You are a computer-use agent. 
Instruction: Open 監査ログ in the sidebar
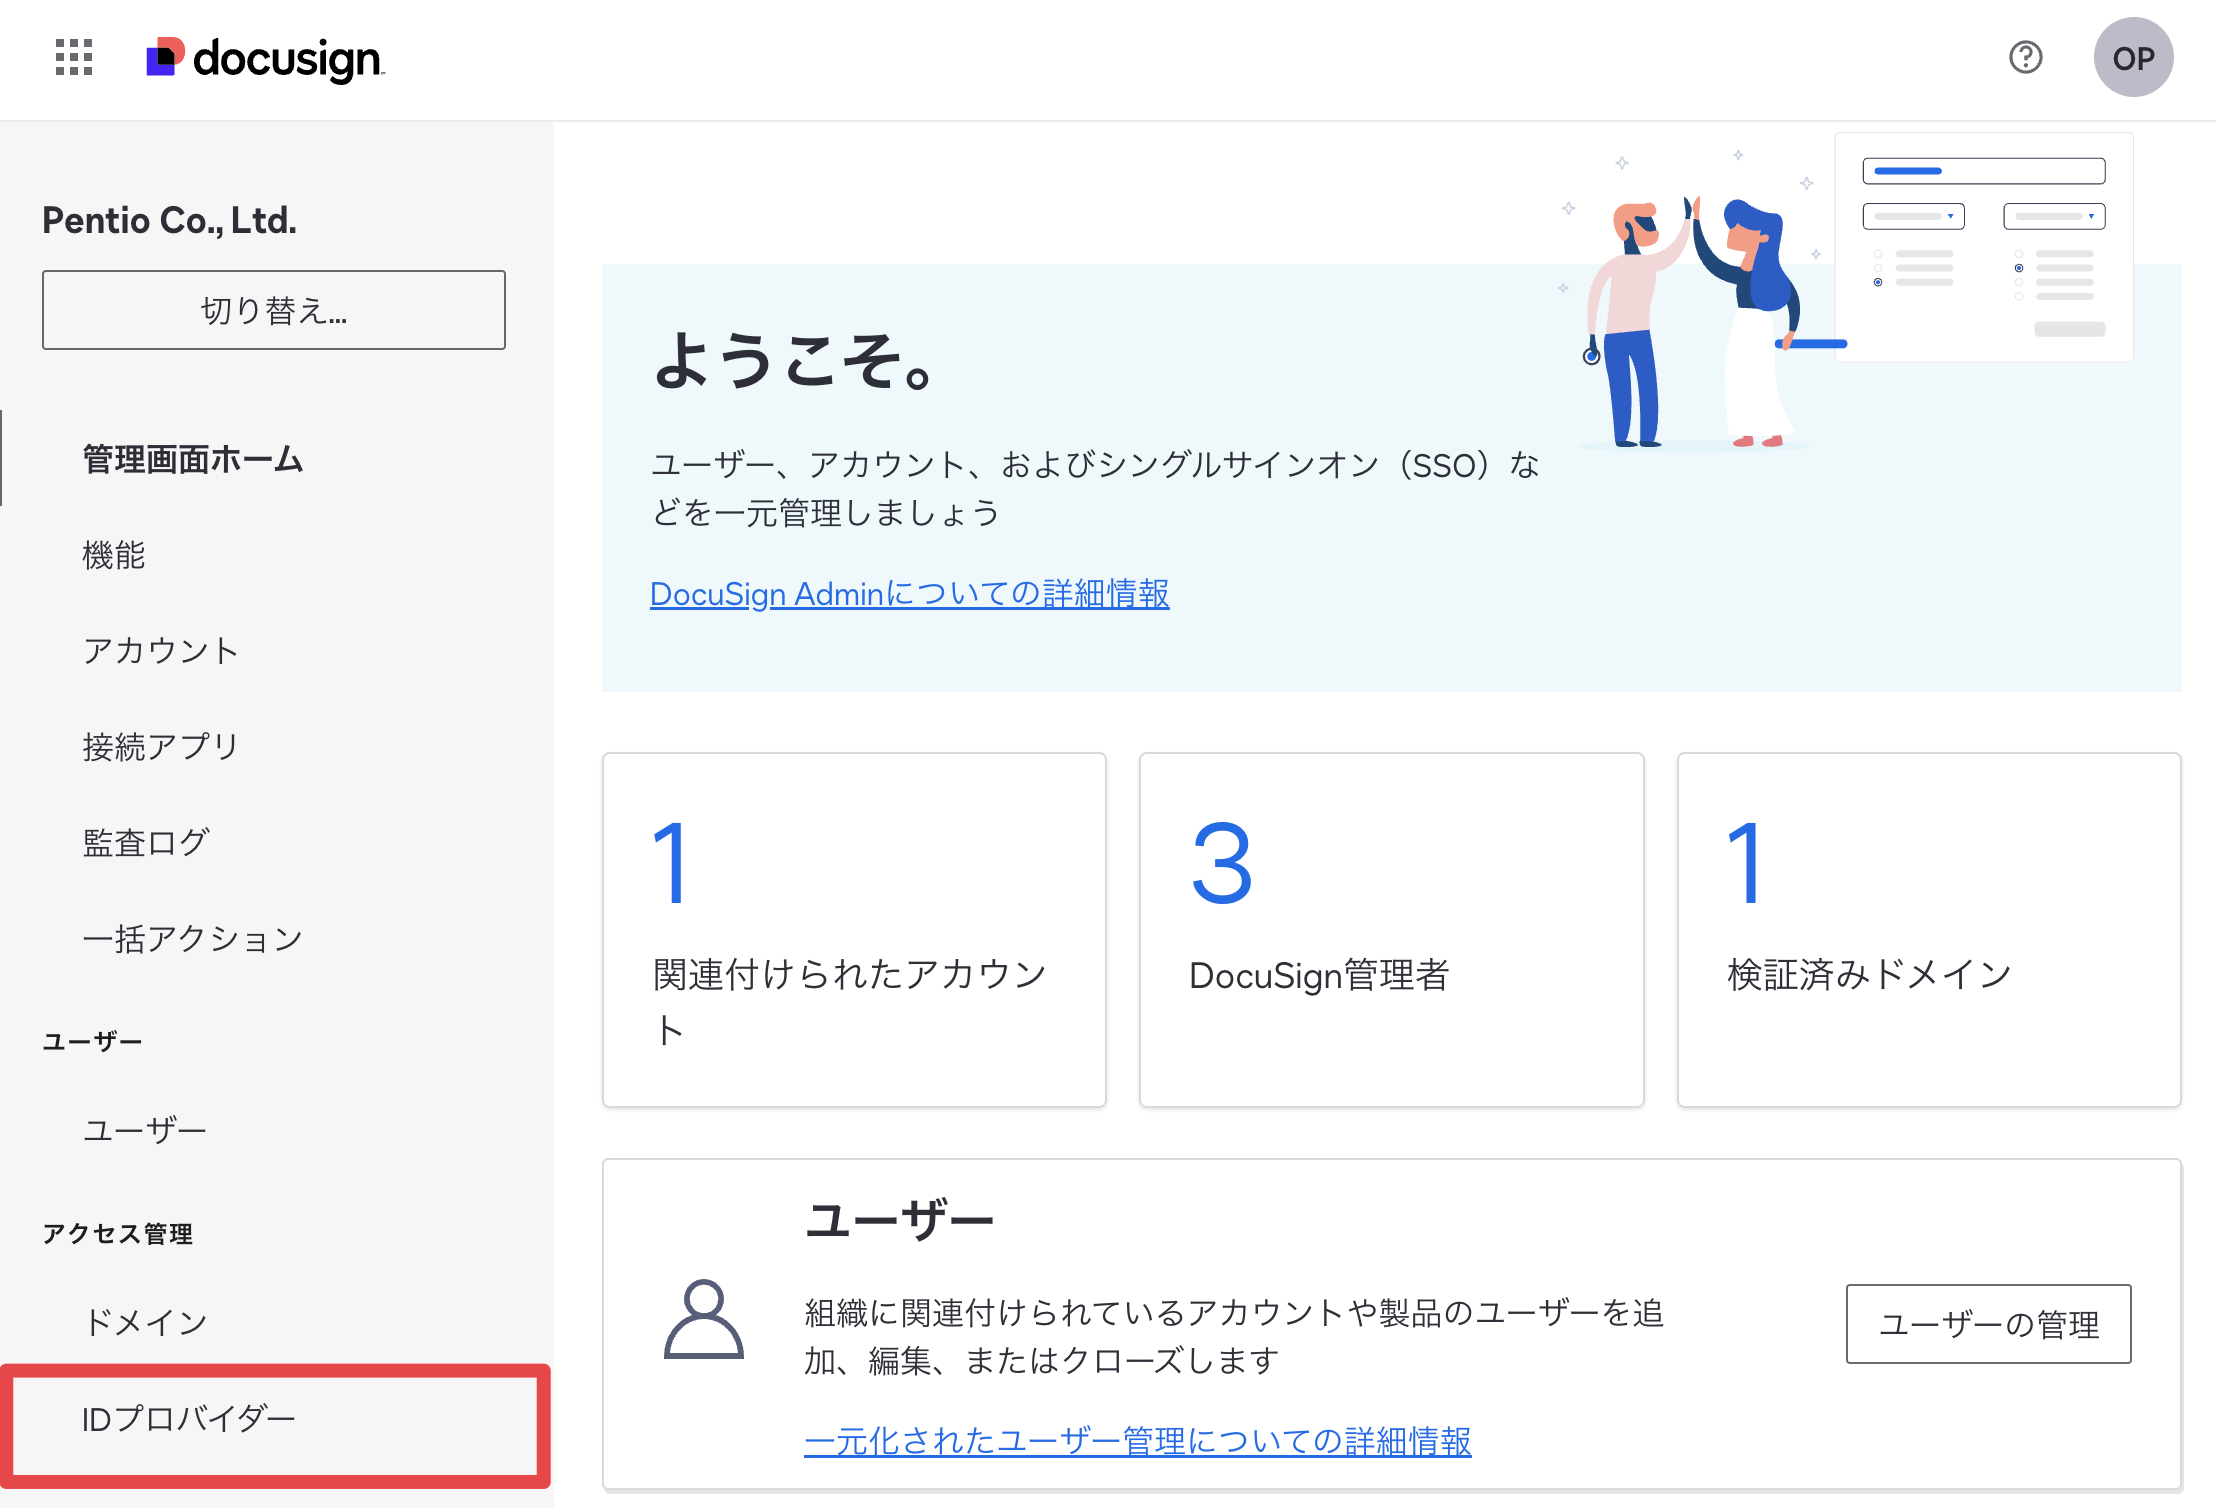147,842
